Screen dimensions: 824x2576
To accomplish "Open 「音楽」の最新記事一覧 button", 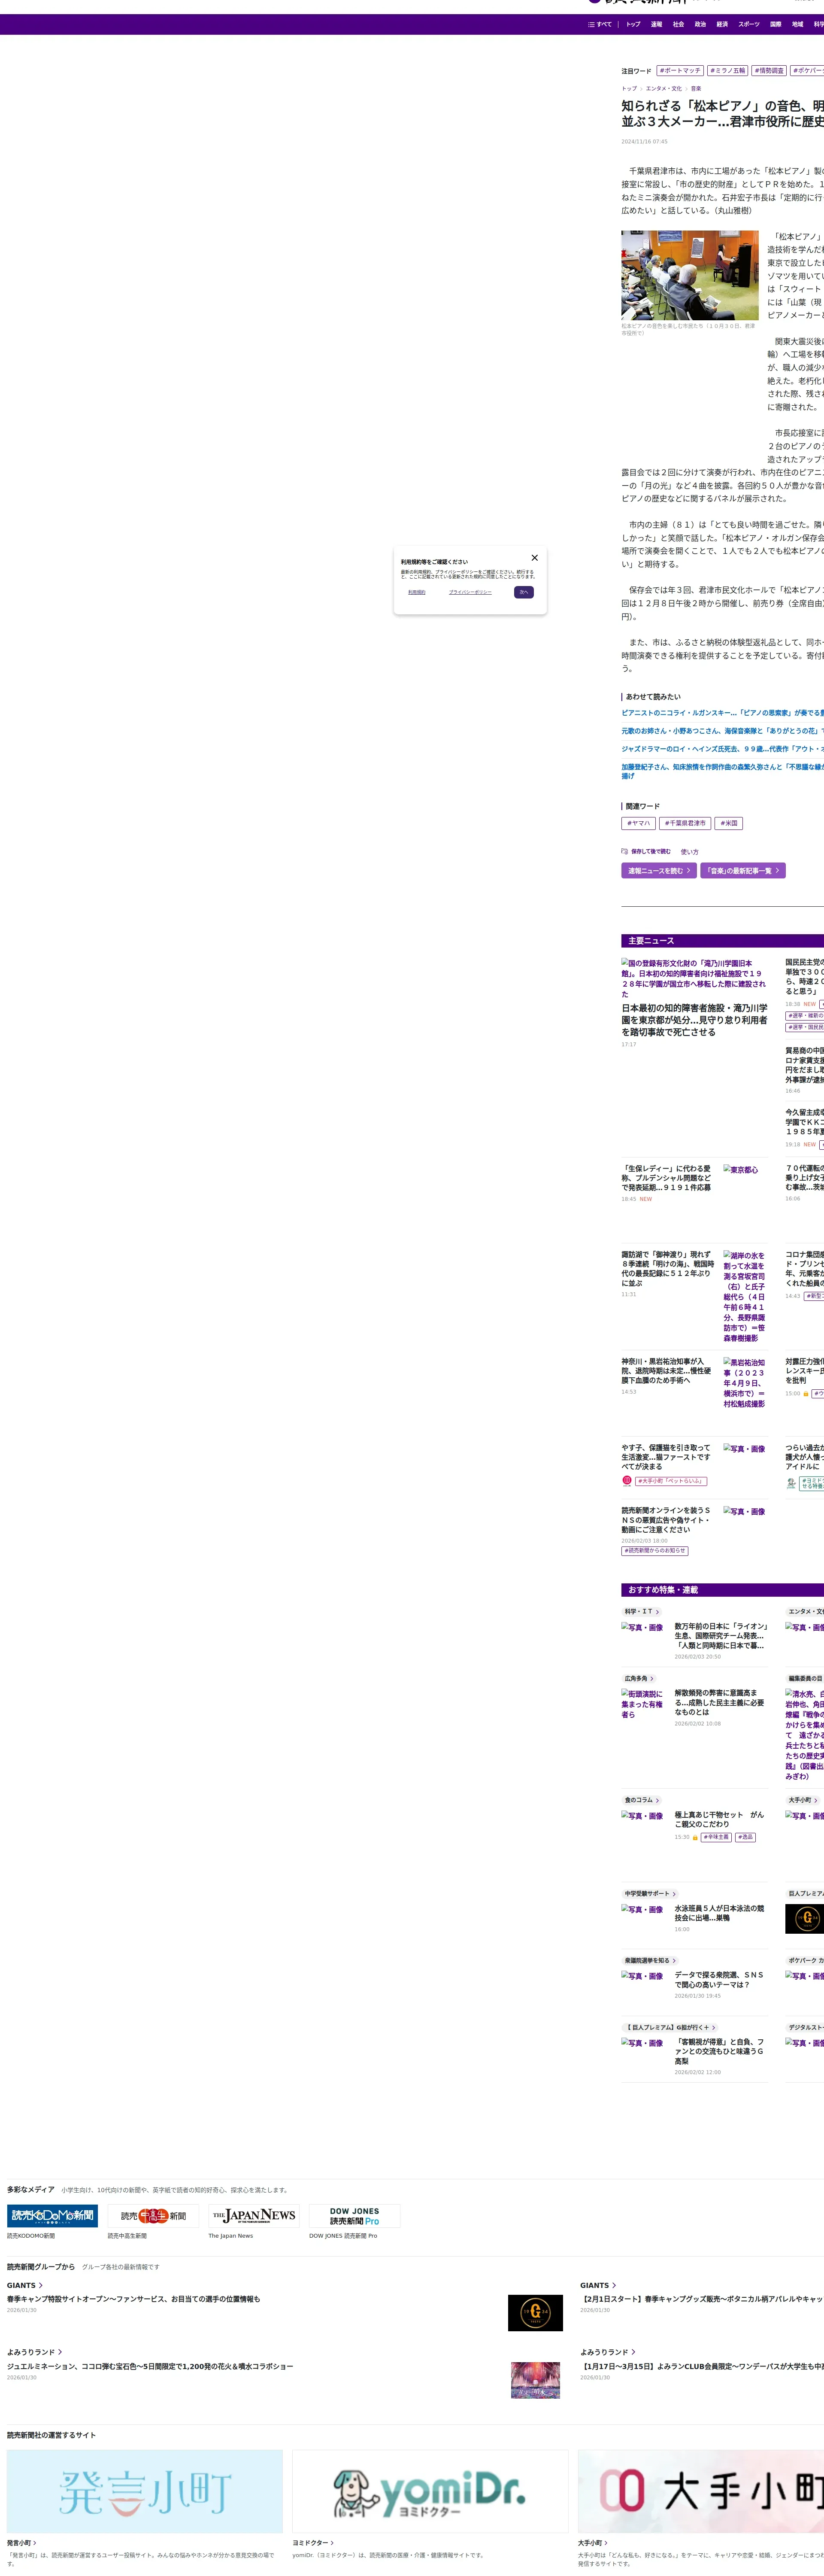I will pyautogui.click(x=742, y=871).
